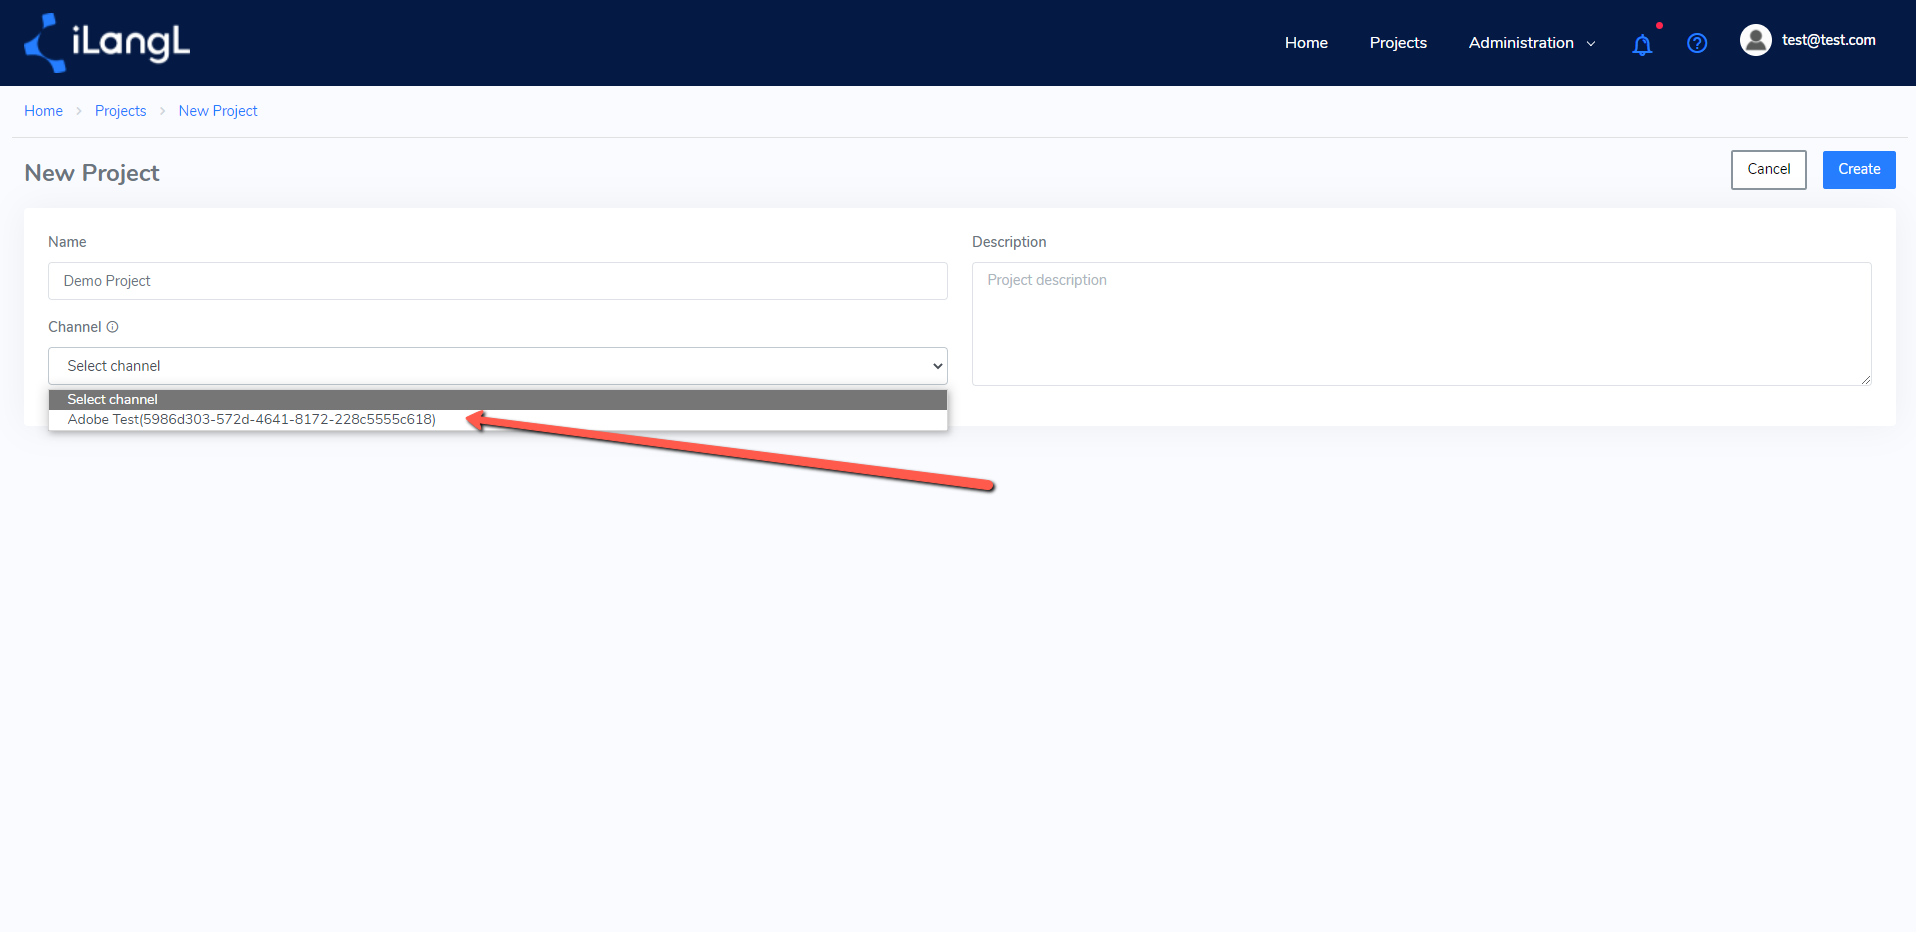Go to Home in the top navigation
This screenshot has width=1916, height=932.
point(1306,43)
